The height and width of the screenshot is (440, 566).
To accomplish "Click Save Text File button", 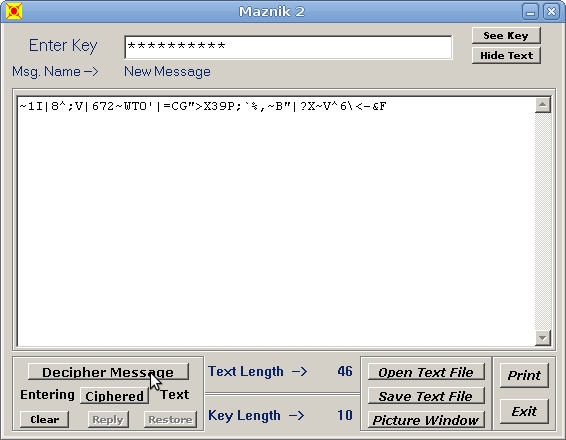I will (x=426, y=396).
